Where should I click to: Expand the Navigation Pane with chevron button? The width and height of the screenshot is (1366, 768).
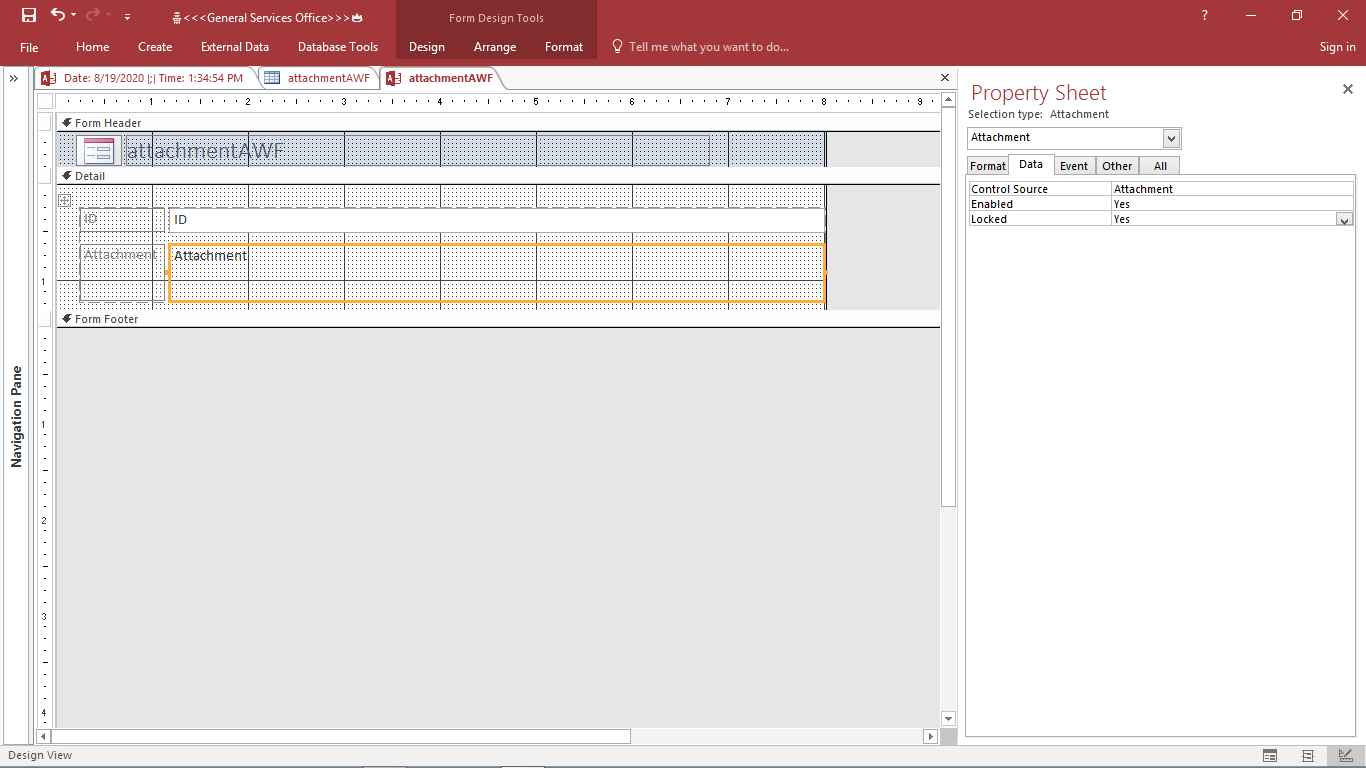(14, 78)
